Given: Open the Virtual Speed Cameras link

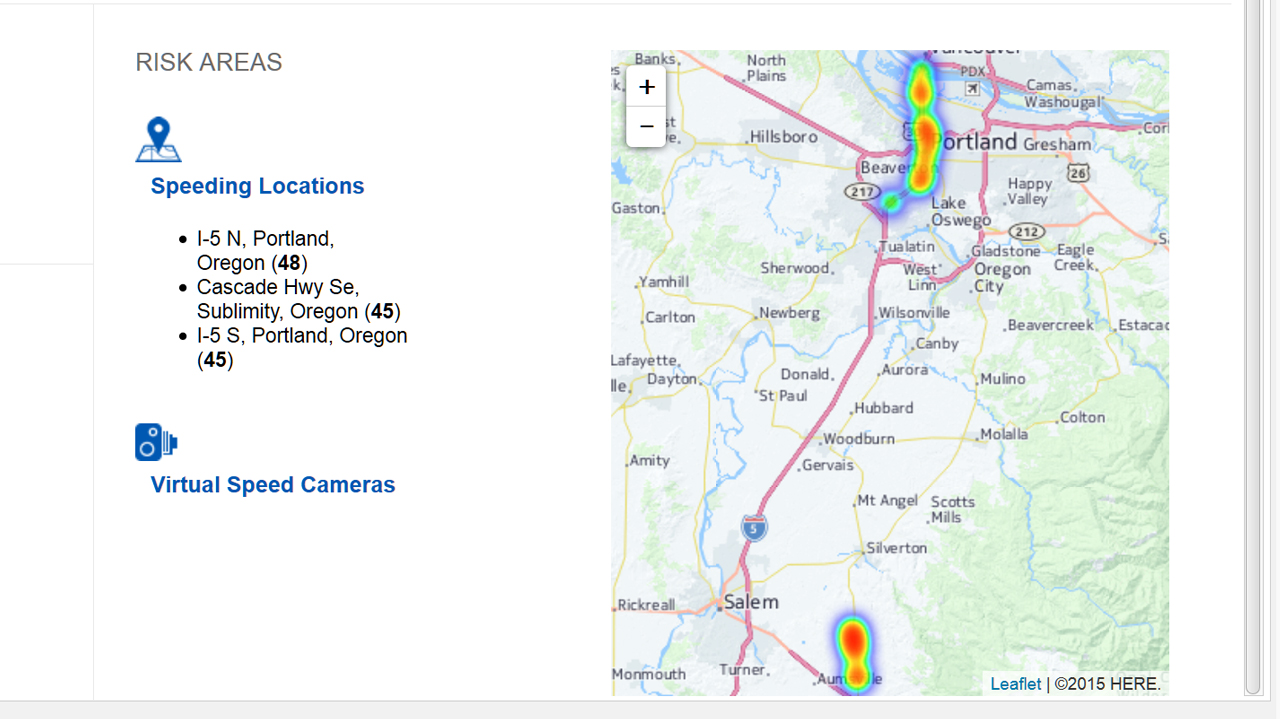Looking at the screenshot, I should point(273,485).
